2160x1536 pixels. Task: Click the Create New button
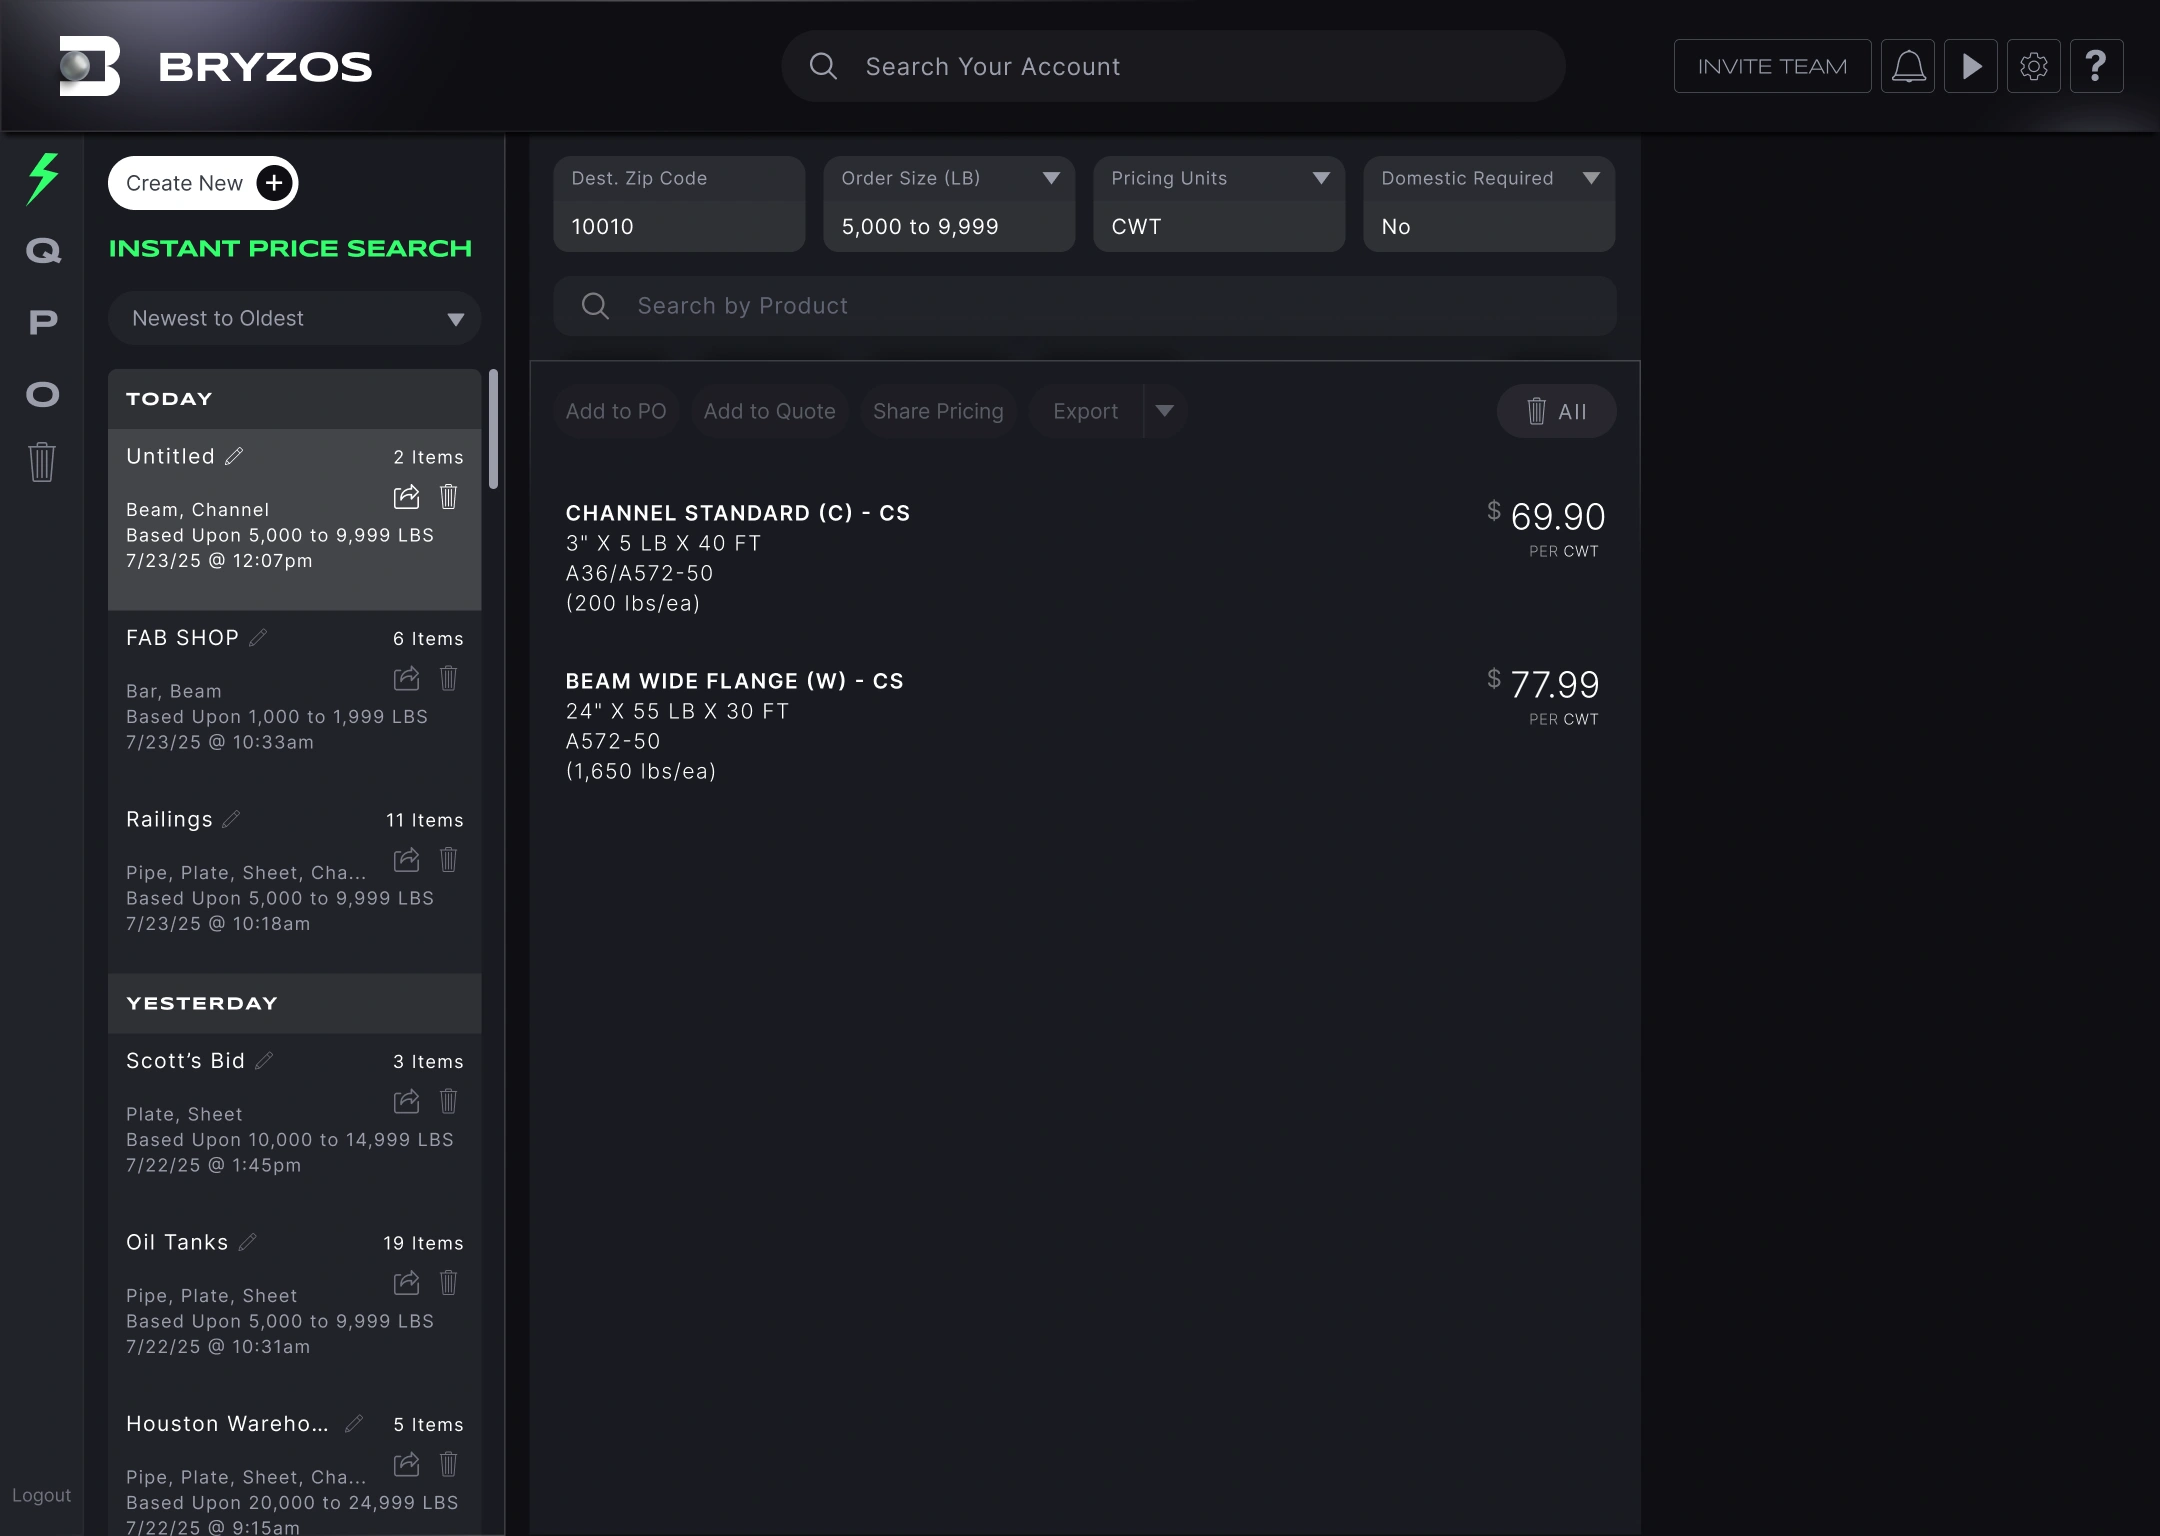pos(203,183)
